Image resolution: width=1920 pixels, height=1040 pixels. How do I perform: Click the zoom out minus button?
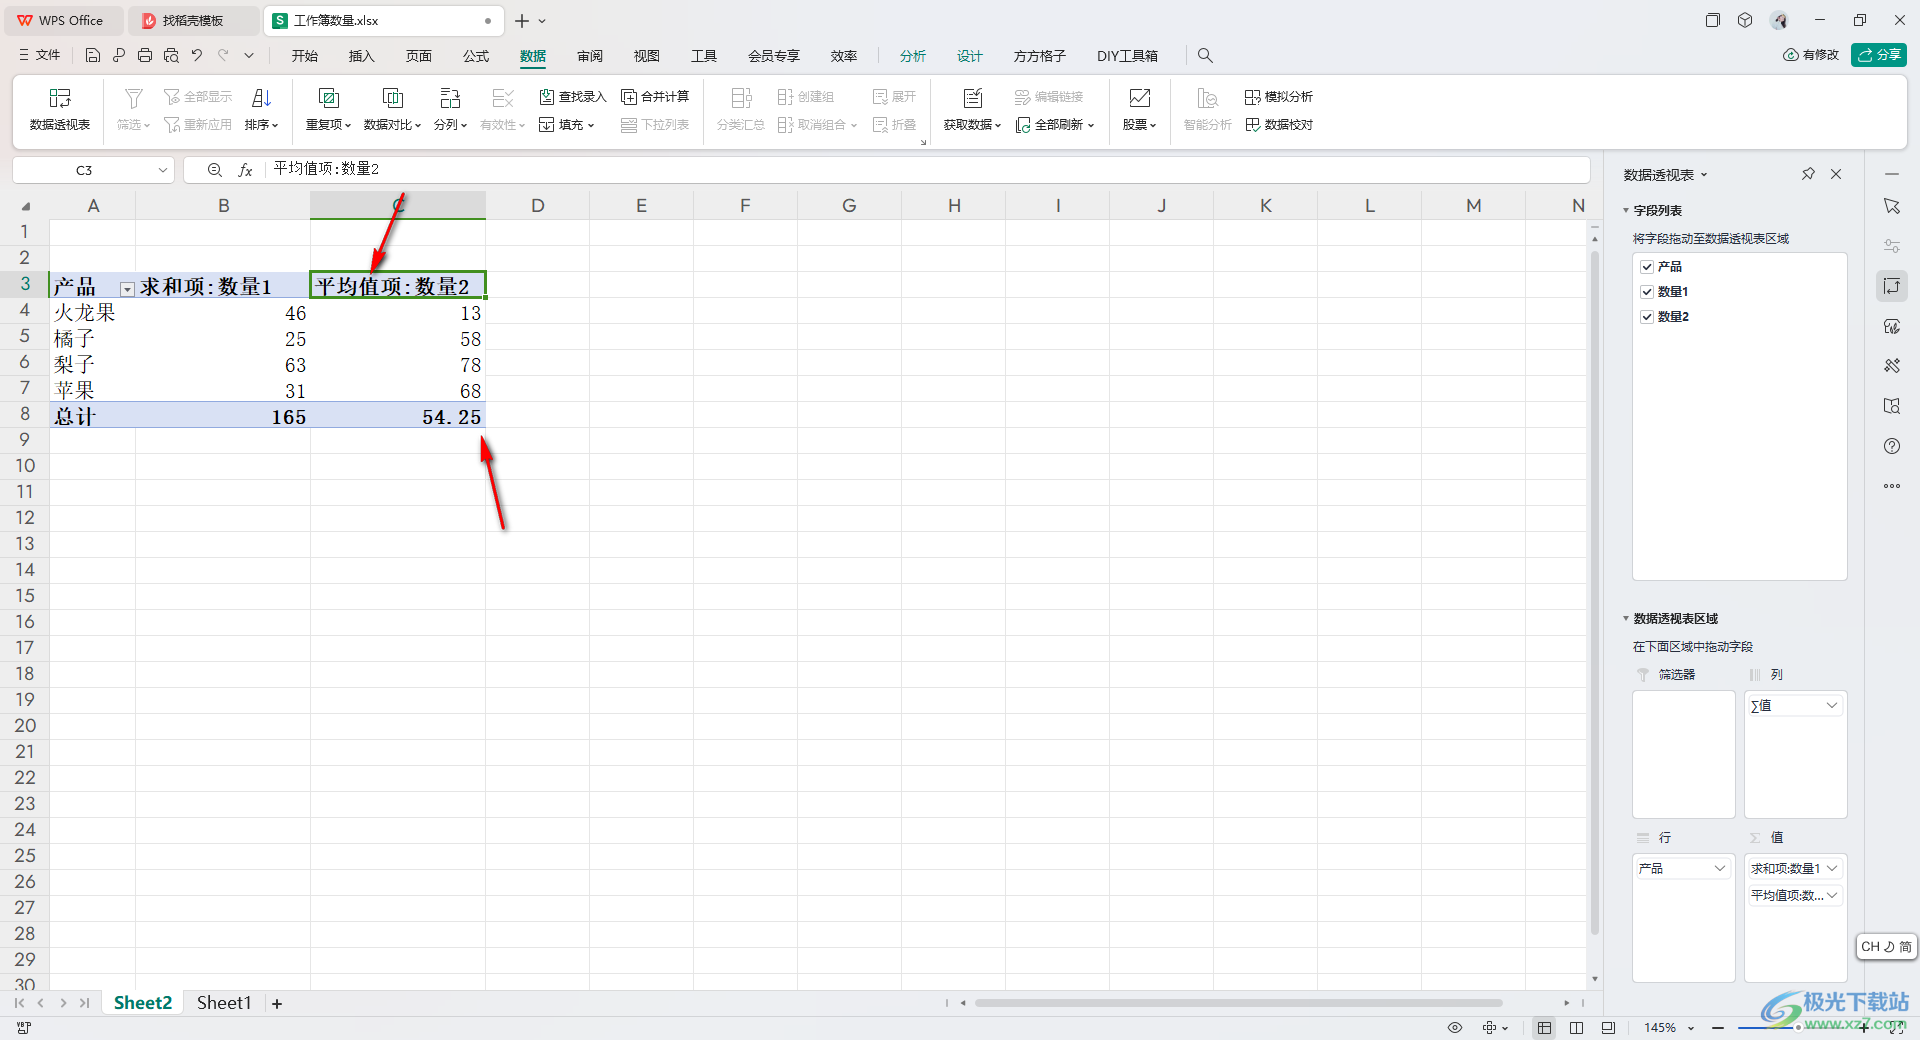(1718, 1028)
